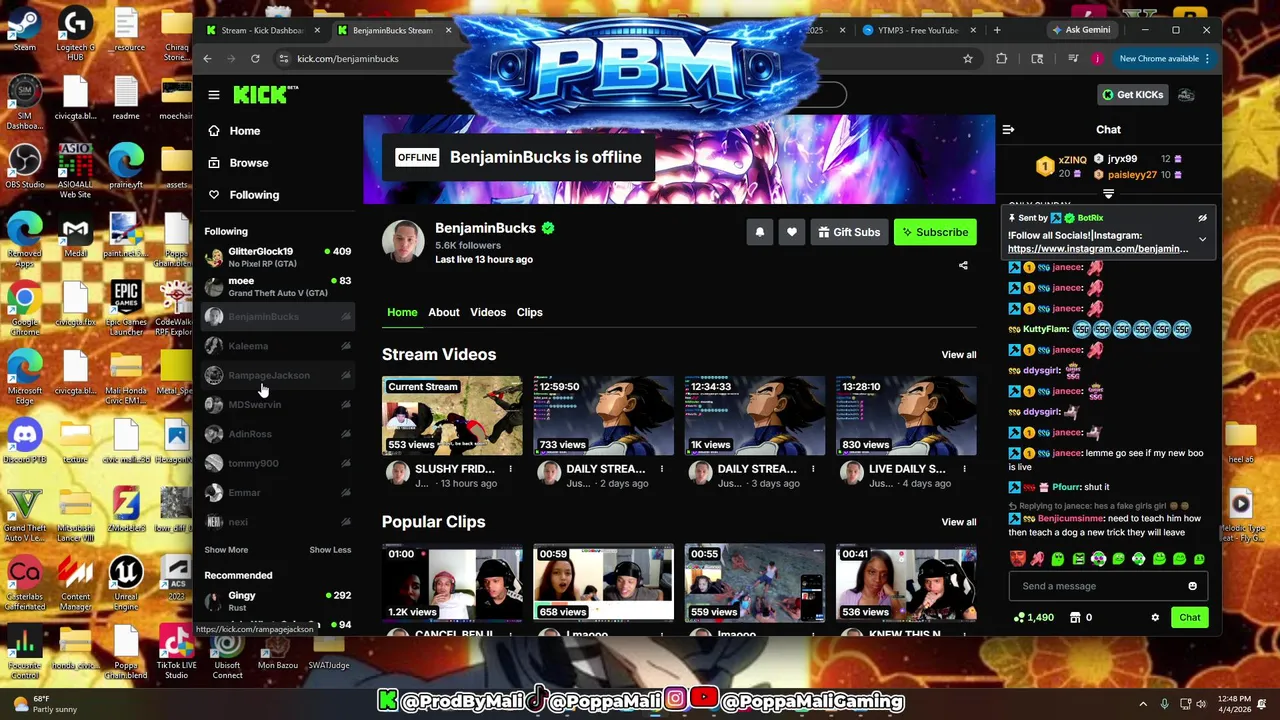Click the share icon below Subscribe
1280x720 pixels.
point(963,266)
